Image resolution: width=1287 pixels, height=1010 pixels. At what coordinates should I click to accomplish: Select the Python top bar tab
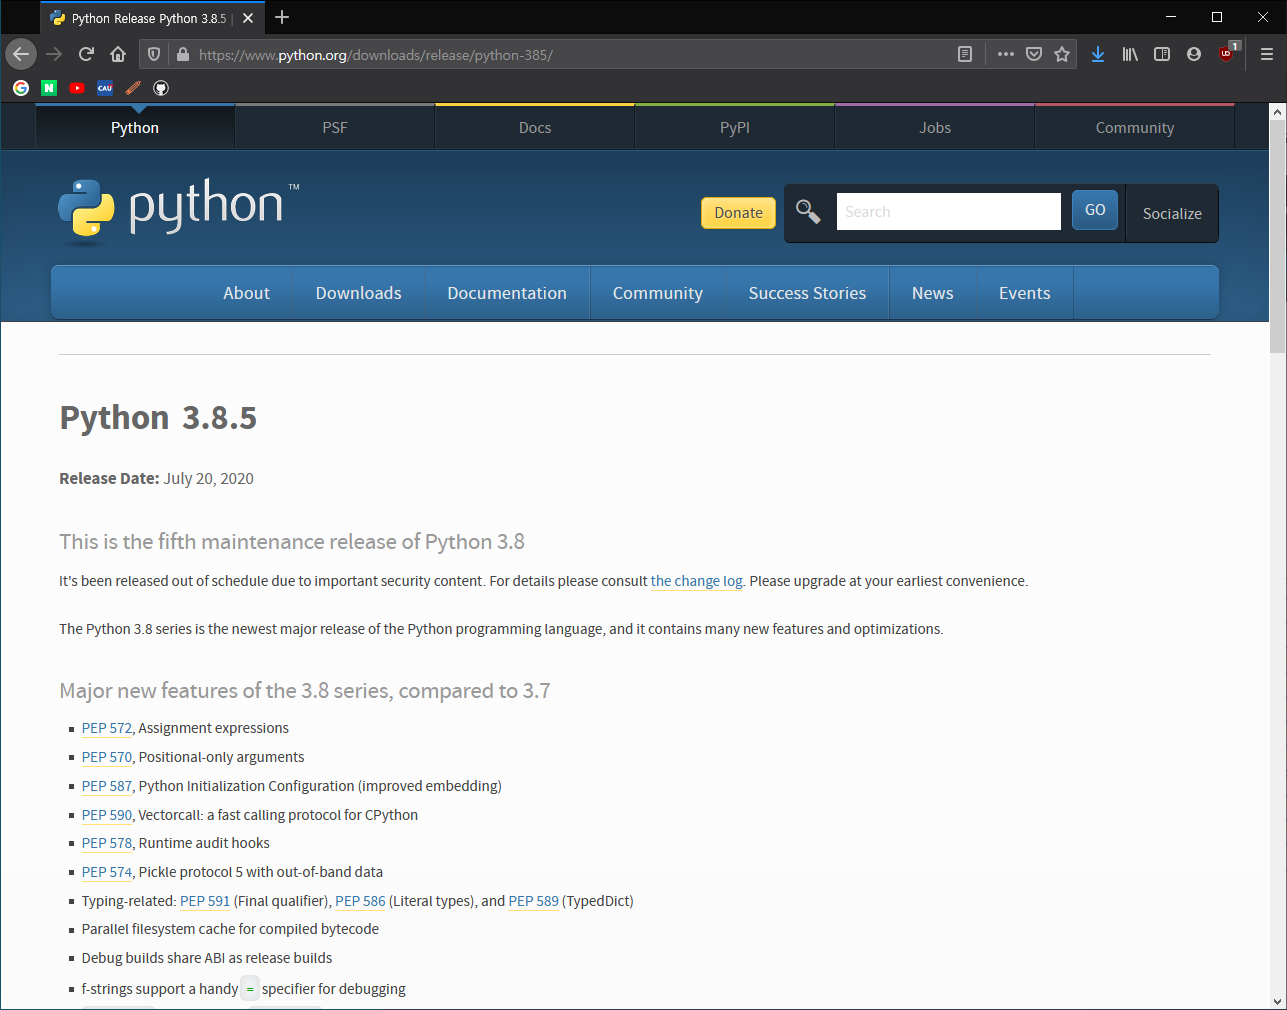(135, 127)
